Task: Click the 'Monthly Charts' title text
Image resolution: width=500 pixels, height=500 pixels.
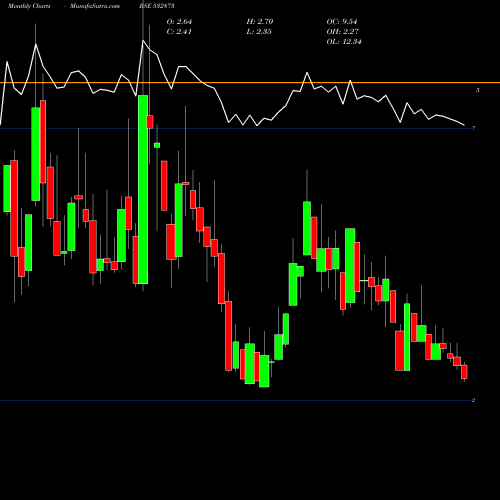Action: pos(29,6)
